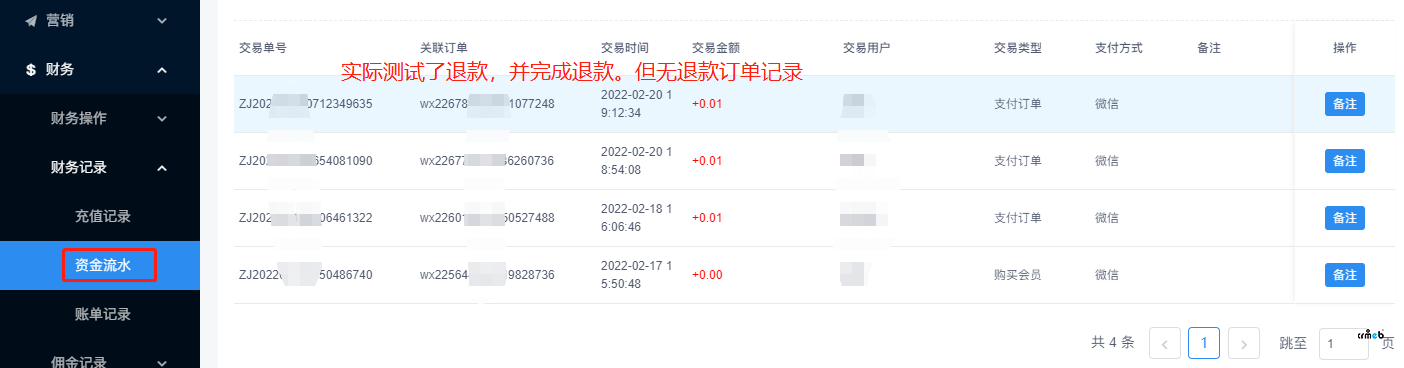Collapse the 财务 menu chevron
The height and width of the screenshot is (368, 1404).
tap(162, 70)
